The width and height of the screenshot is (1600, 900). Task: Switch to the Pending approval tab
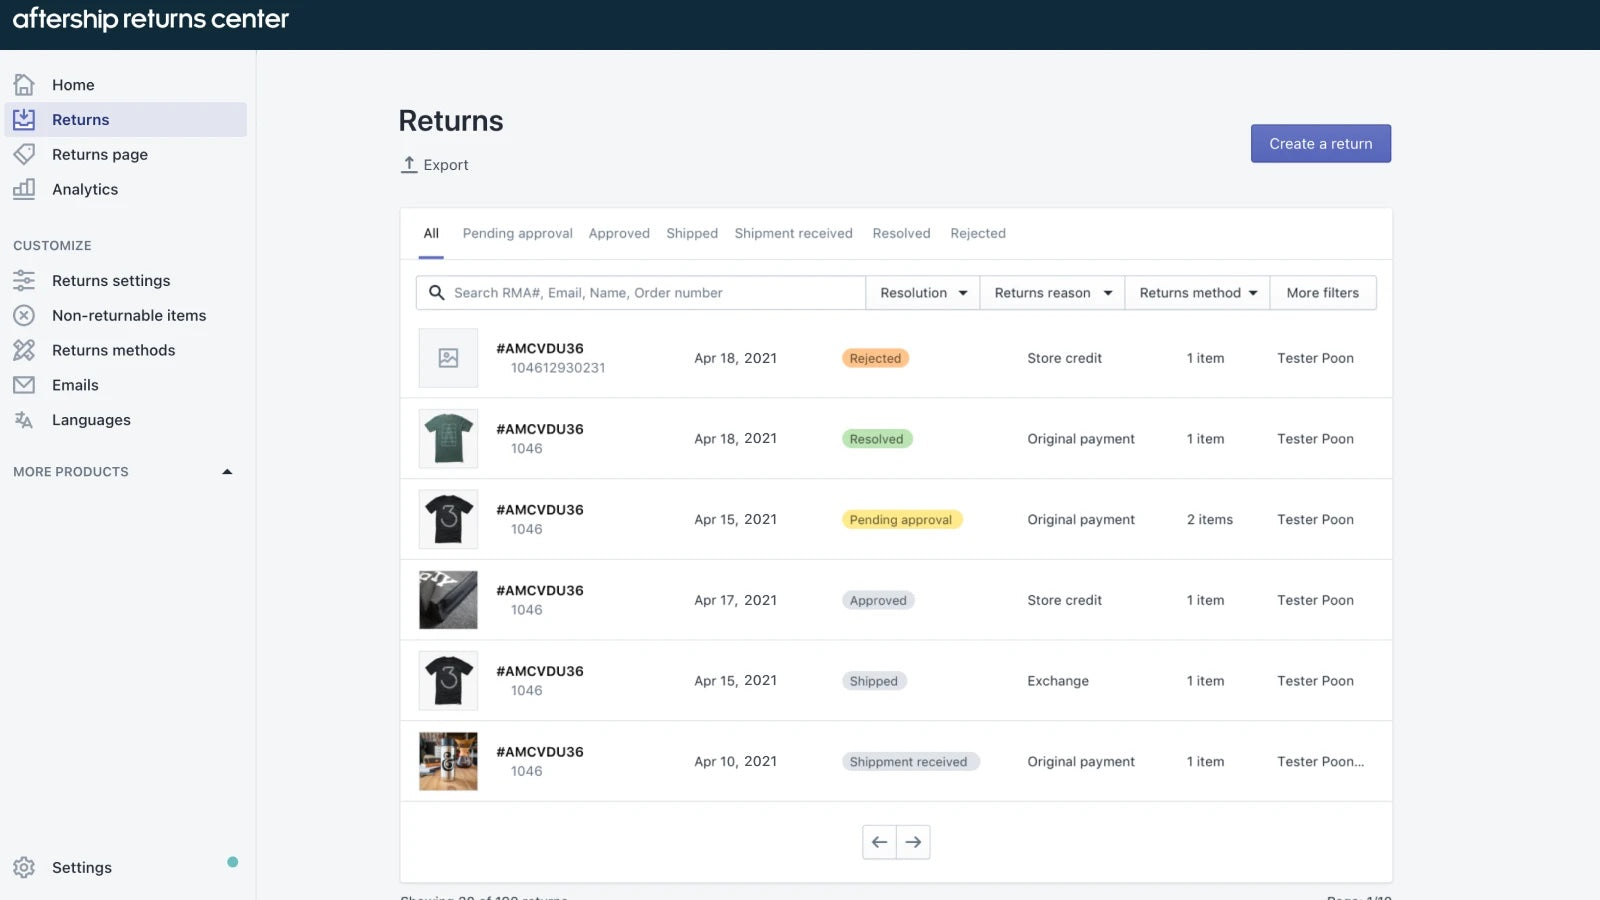(x=517, y=234)
